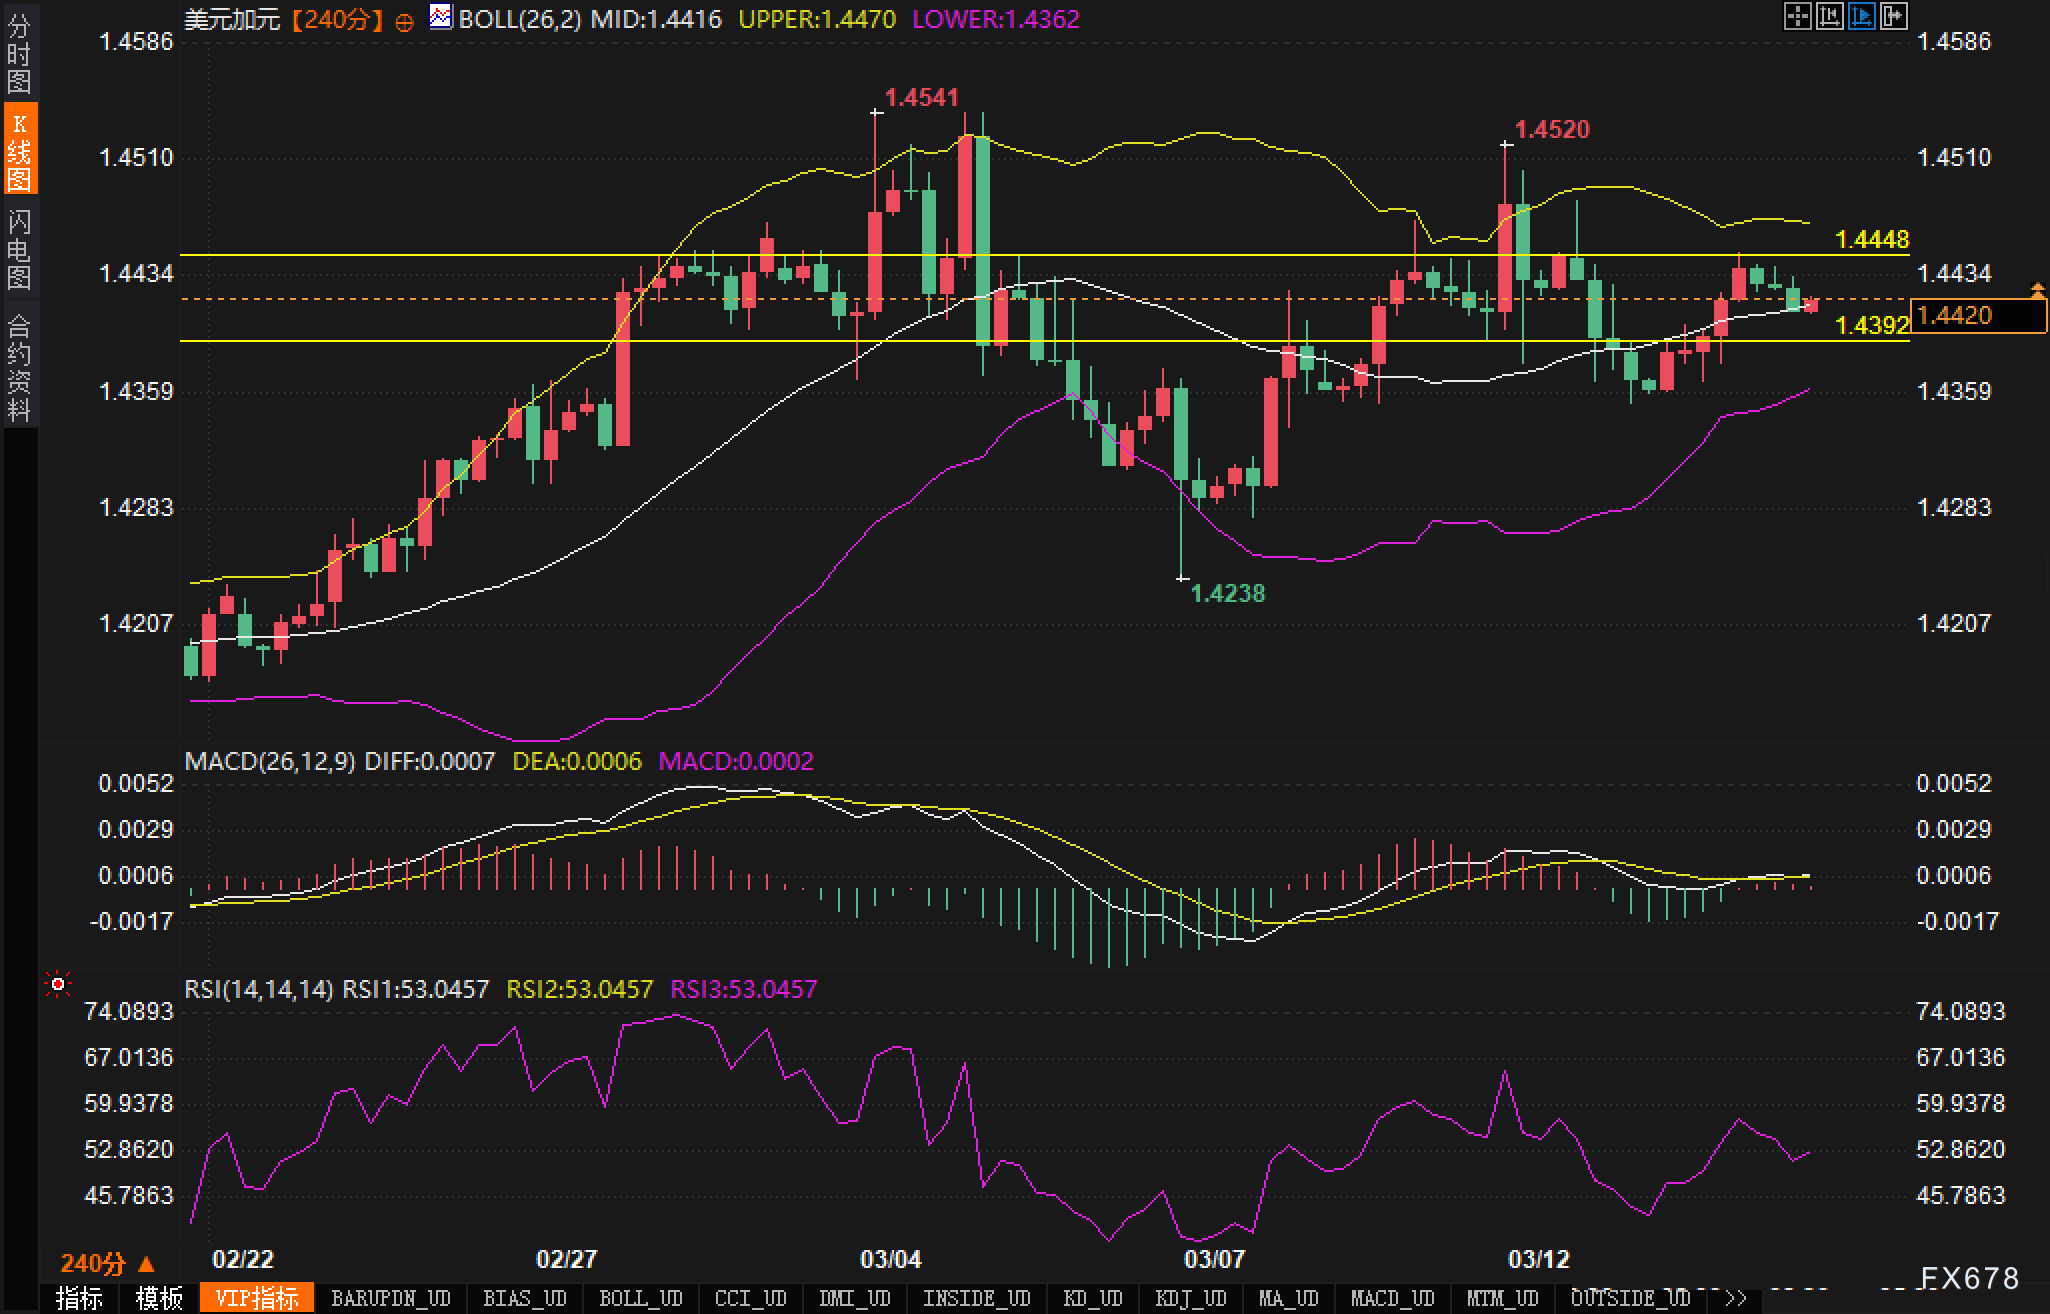Click the crosshair cursor icon at top right
This screenshot has width=2050, height=1314.
click(1797, 17)
